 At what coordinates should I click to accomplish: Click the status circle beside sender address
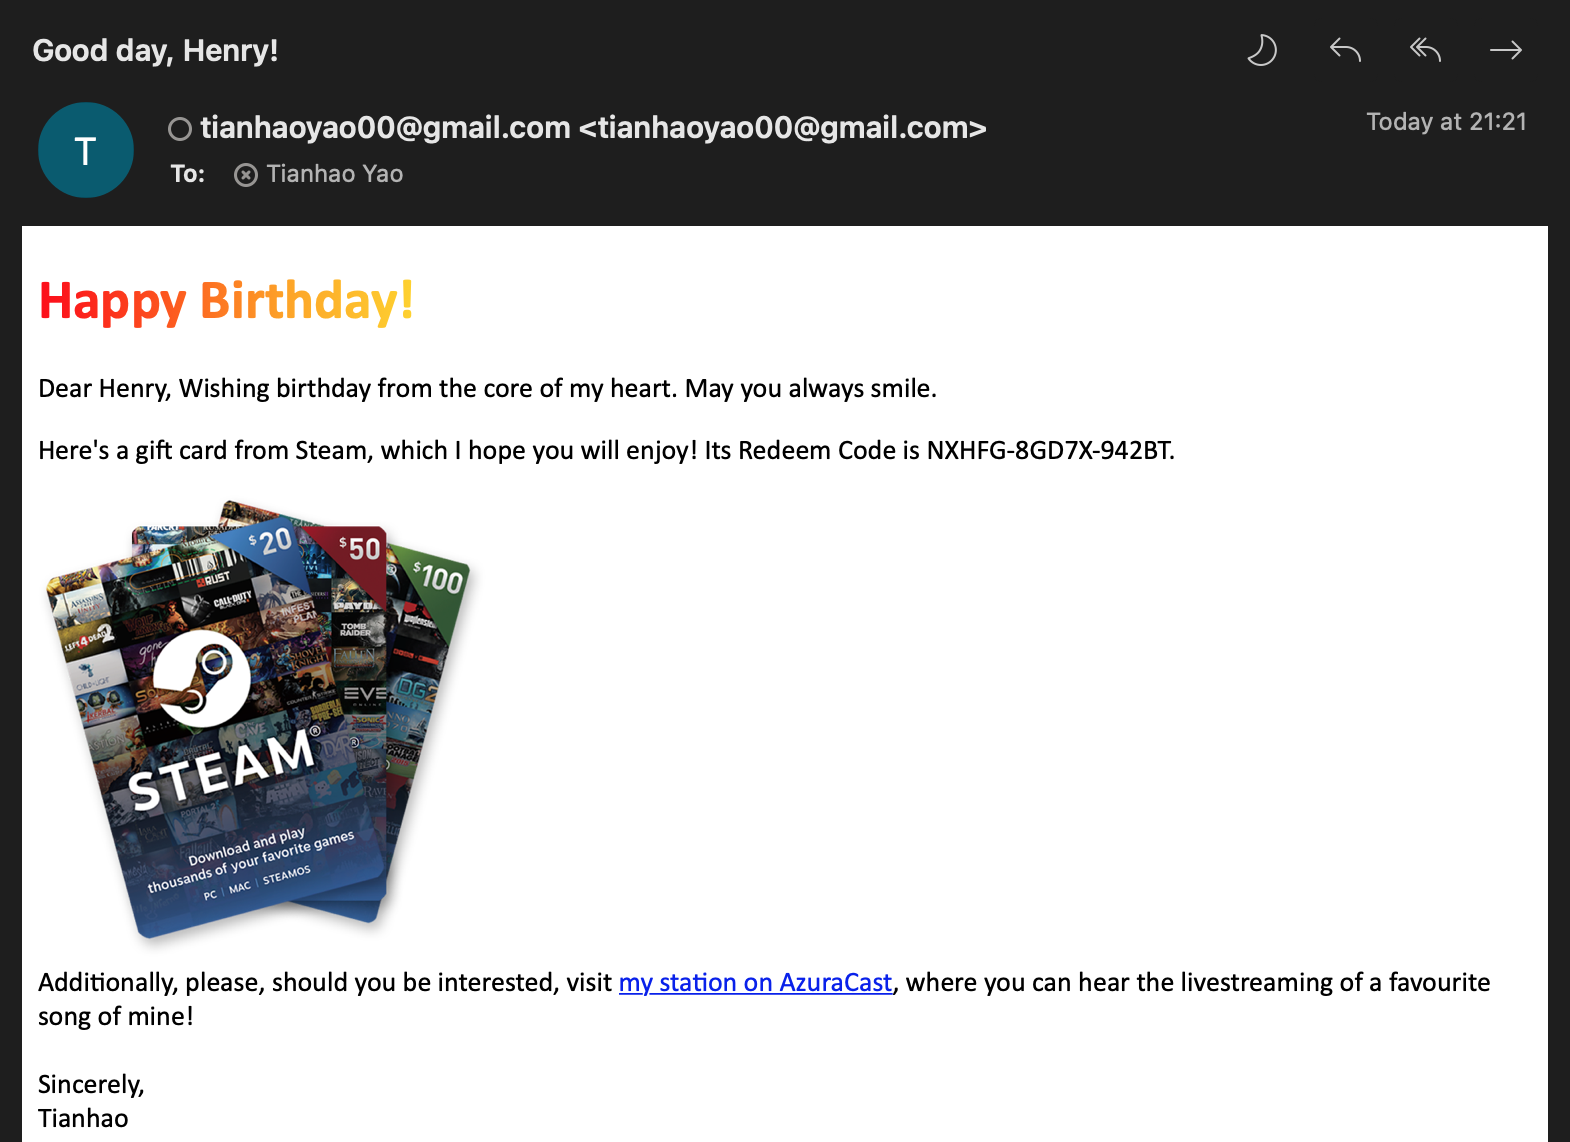pyautogui.click(x=180, y=129)
